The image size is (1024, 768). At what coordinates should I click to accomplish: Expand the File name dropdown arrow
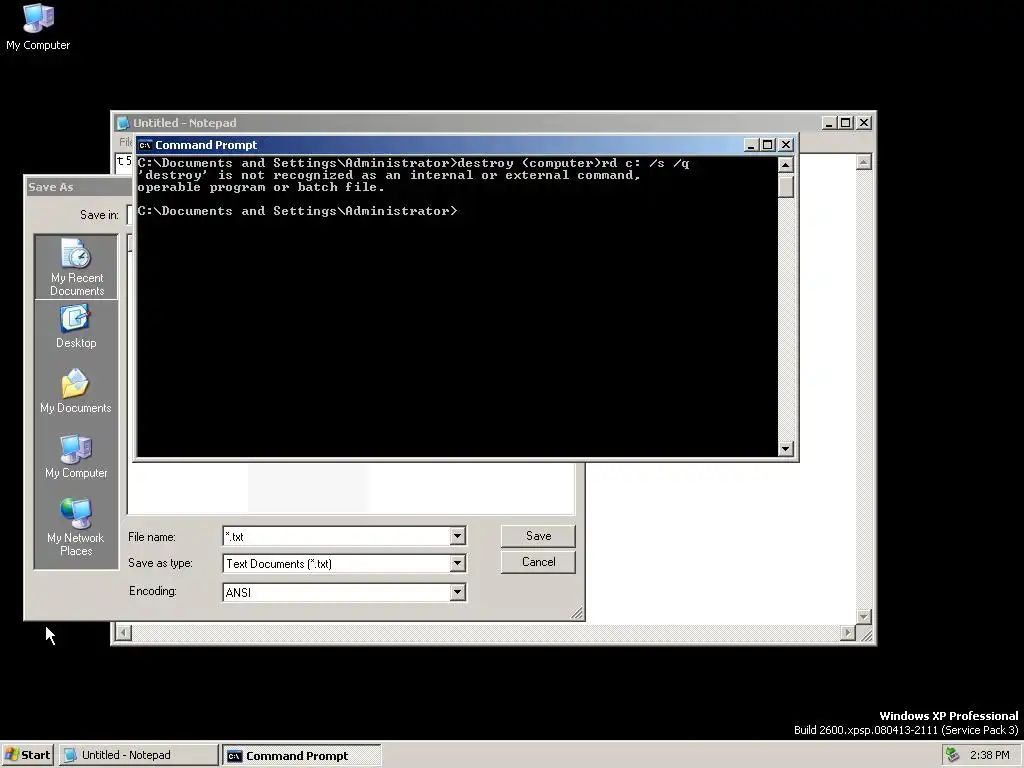(x=458, y=536)
